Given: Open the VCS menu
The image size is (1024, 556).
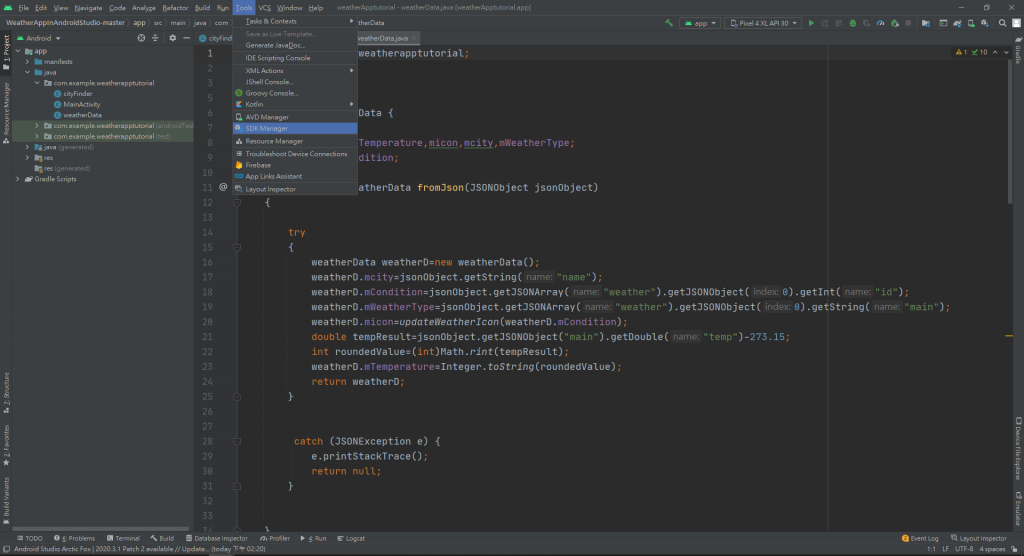Looking at the screenshot, I should point(264,8).
